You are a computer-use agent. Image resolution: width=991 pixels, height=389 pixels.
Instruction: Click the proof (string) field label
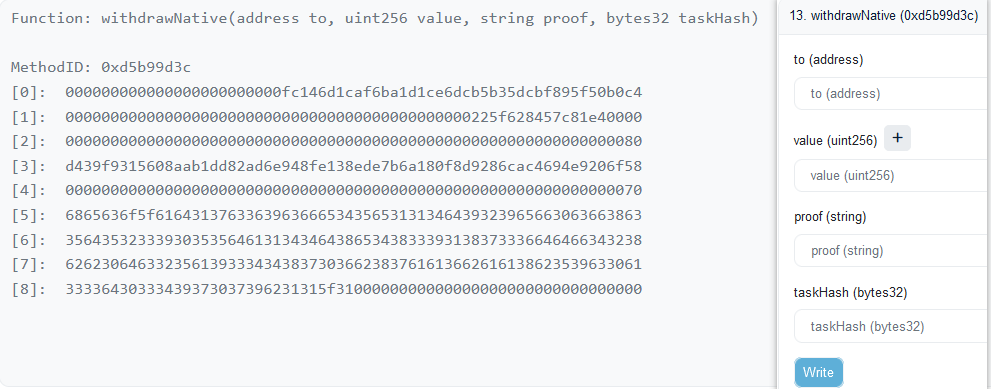(x=830, y=217)
